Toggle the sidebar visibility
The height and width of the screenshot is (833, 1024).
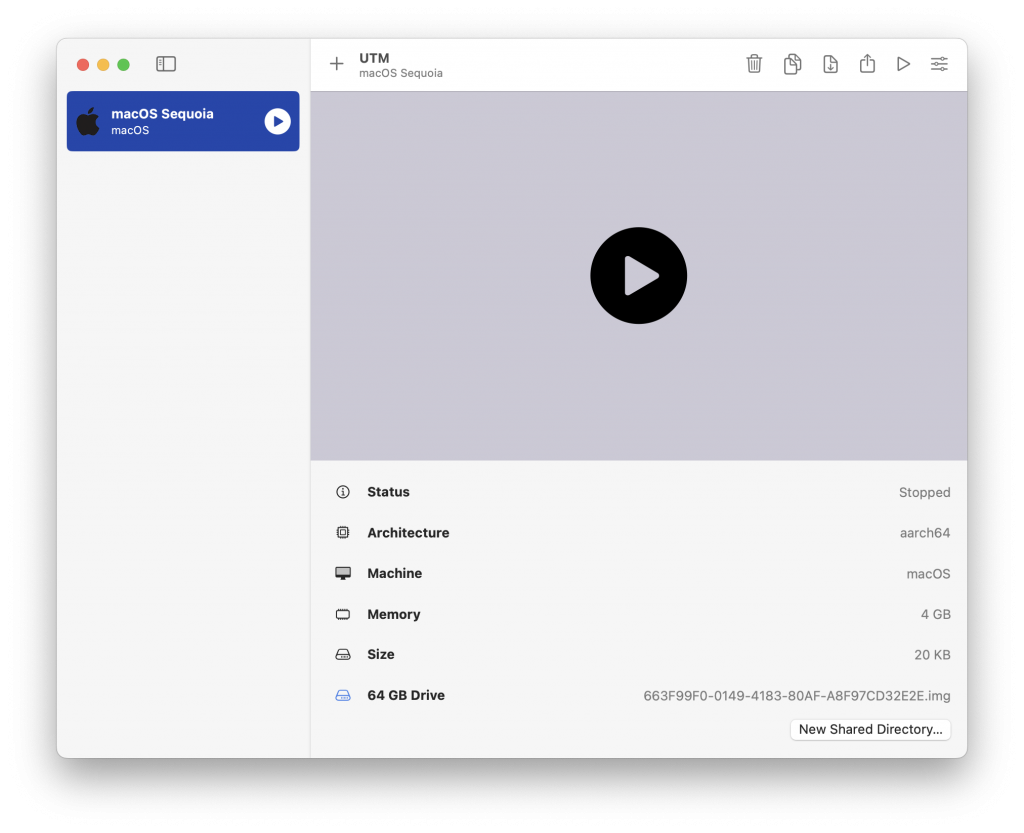pyautogui.click(x=166, y=64)
